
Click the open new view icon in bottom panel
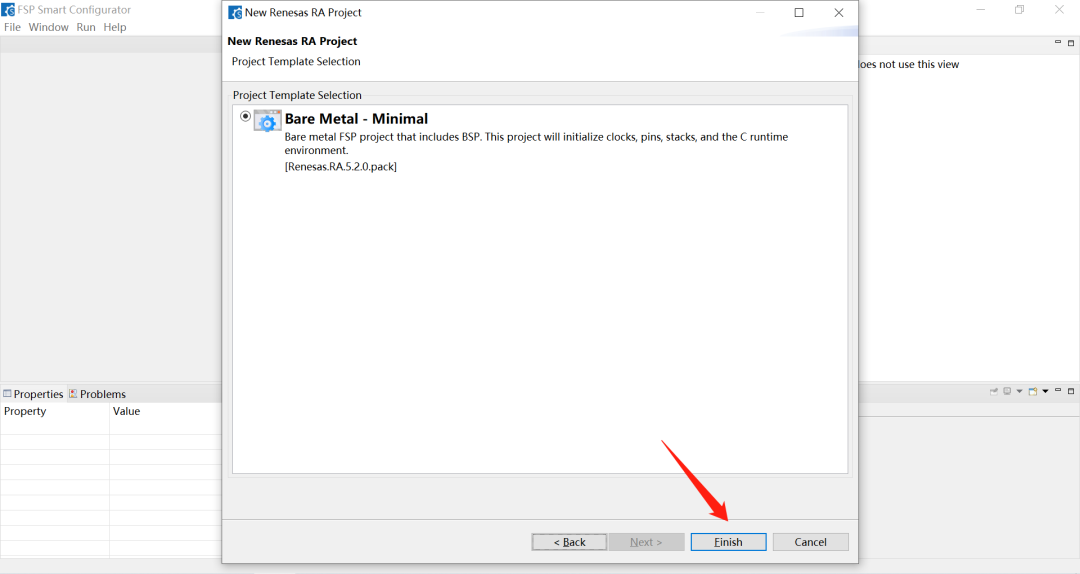(x=1032, y=391)
